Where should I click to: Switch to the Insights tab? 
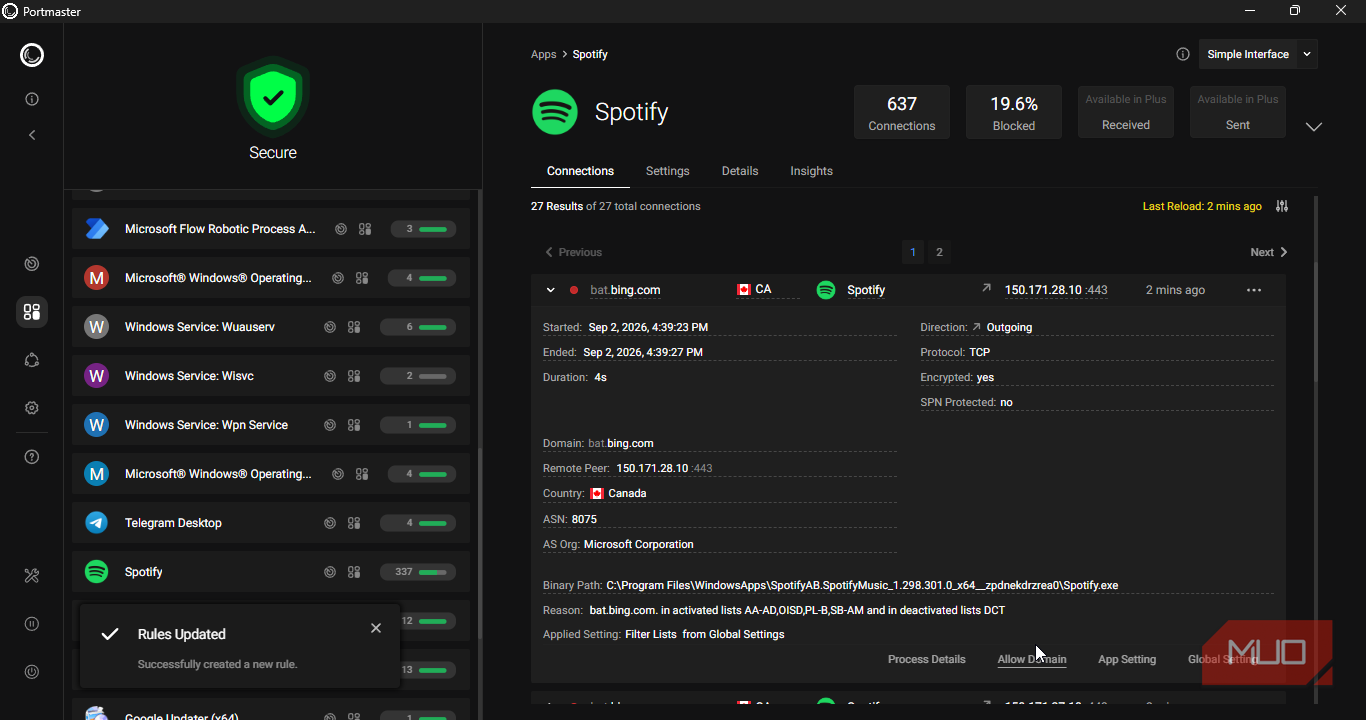pos(811,171)
